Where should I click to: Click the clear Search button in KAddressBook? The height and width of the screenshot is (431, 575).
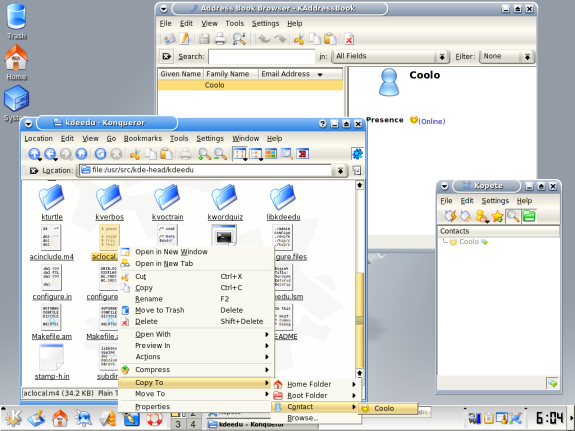(x=166, y=56)
